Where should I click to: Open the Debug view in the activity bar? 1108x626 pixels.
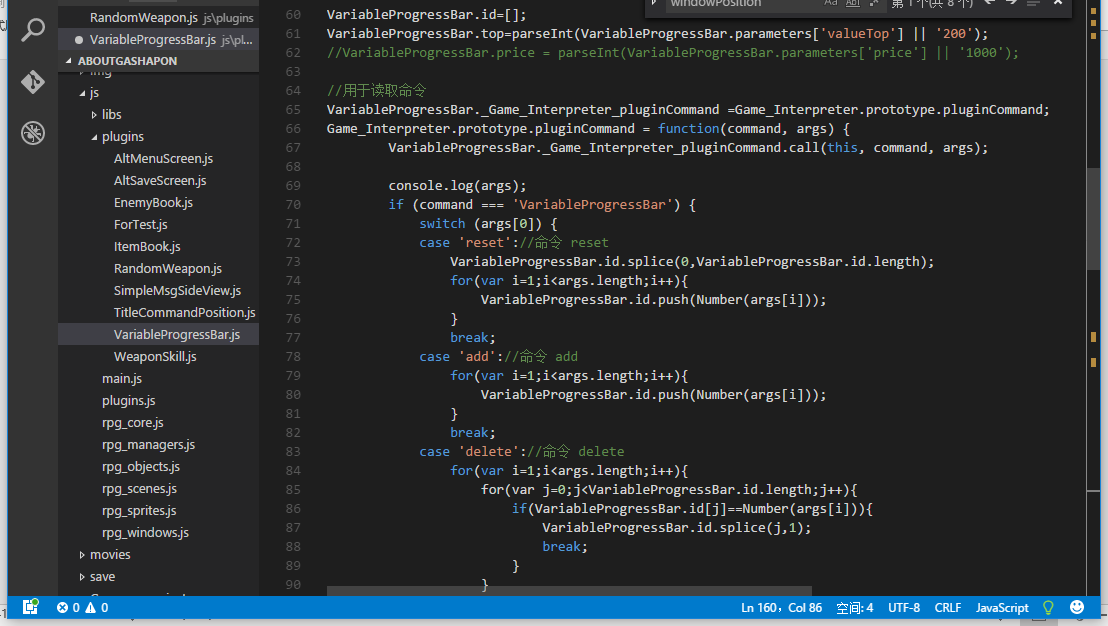[33, 133]
